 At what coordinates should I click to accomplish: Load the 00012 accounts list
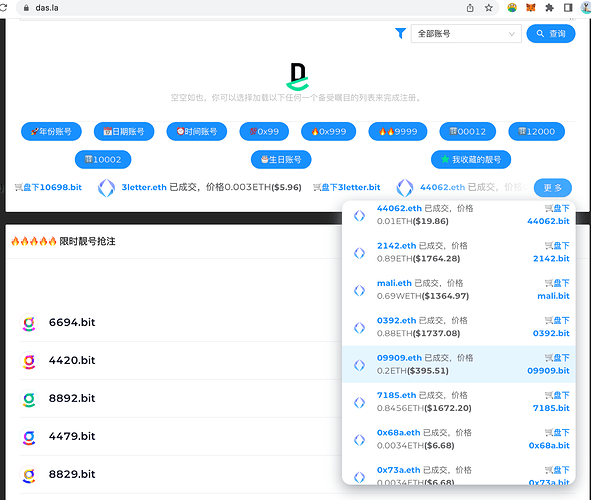tap(468, 131)
